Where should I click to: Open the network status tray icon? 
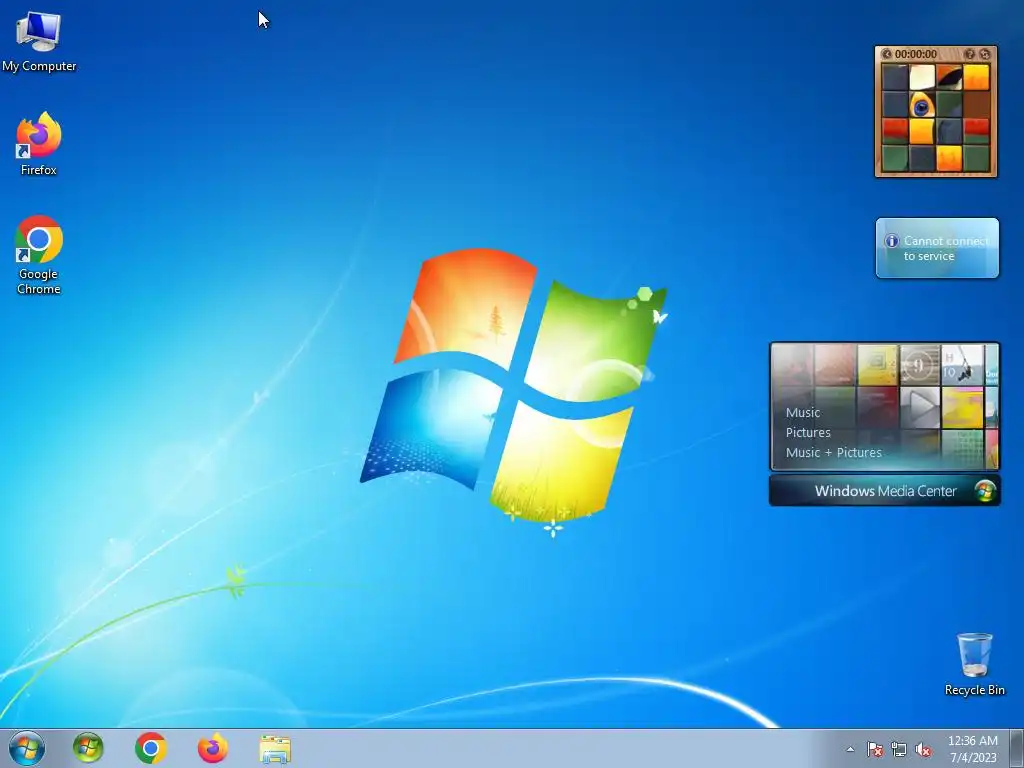pos(899,749)
